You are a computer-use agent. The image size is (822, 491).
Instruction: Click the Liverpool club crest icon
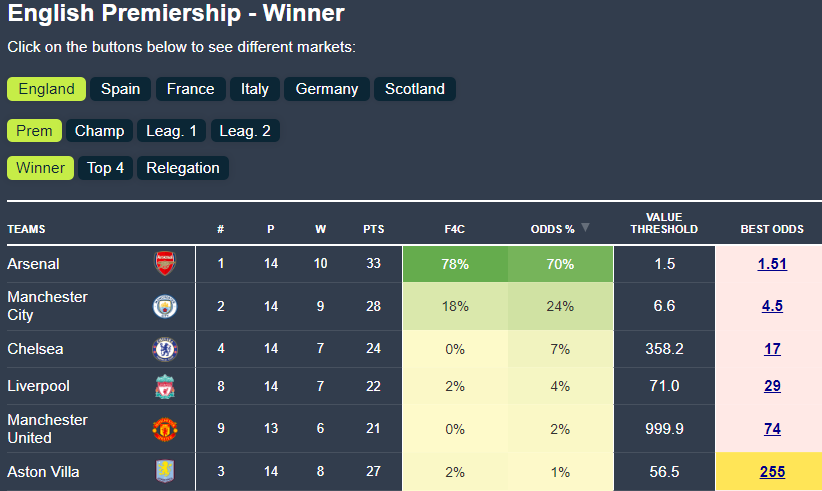(164, 386)
